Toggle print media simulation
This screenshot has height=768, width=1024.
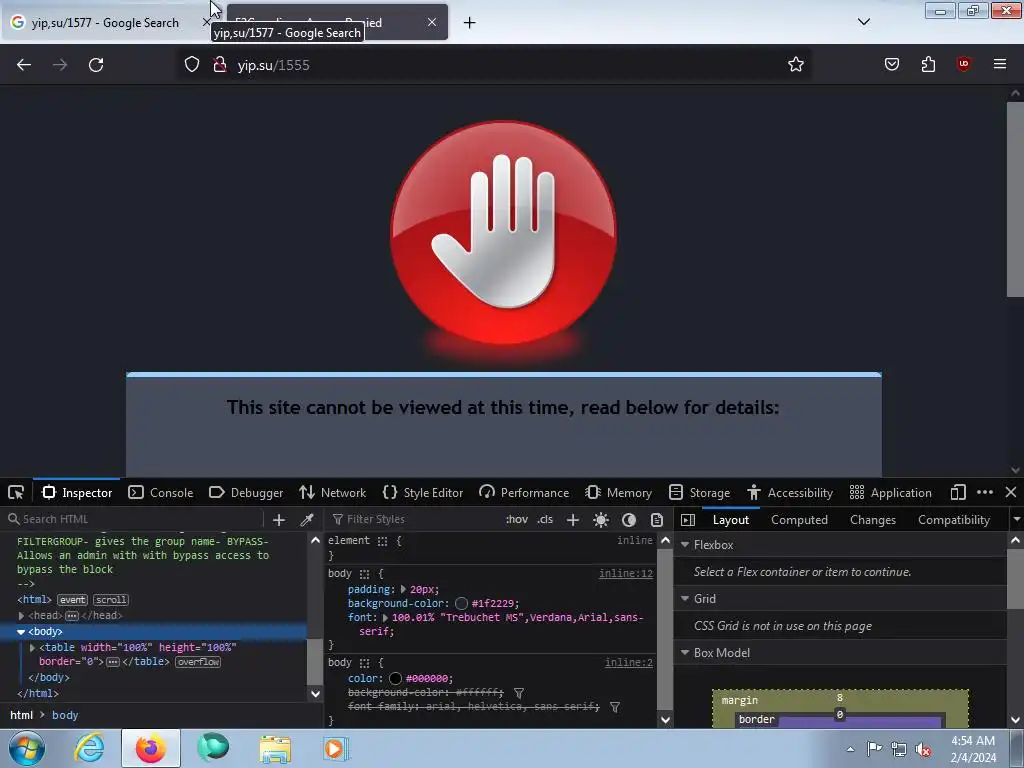(x=657, y=519)
